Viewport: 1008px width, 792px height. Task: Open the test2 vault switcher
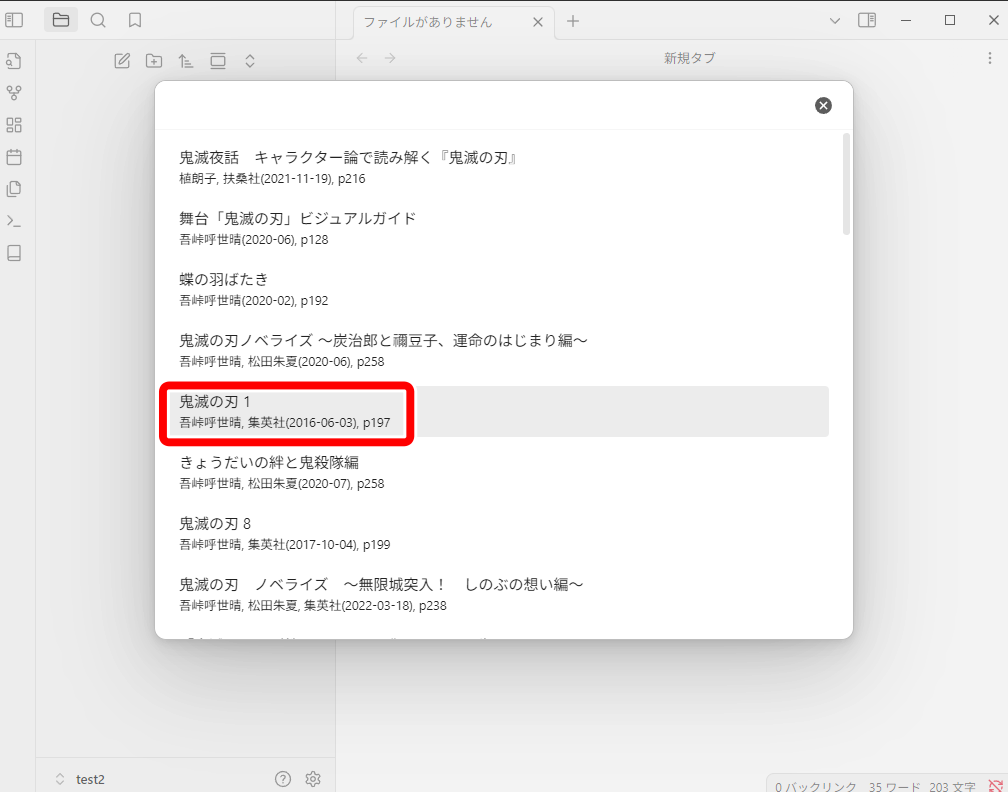(x=80, y=779)
